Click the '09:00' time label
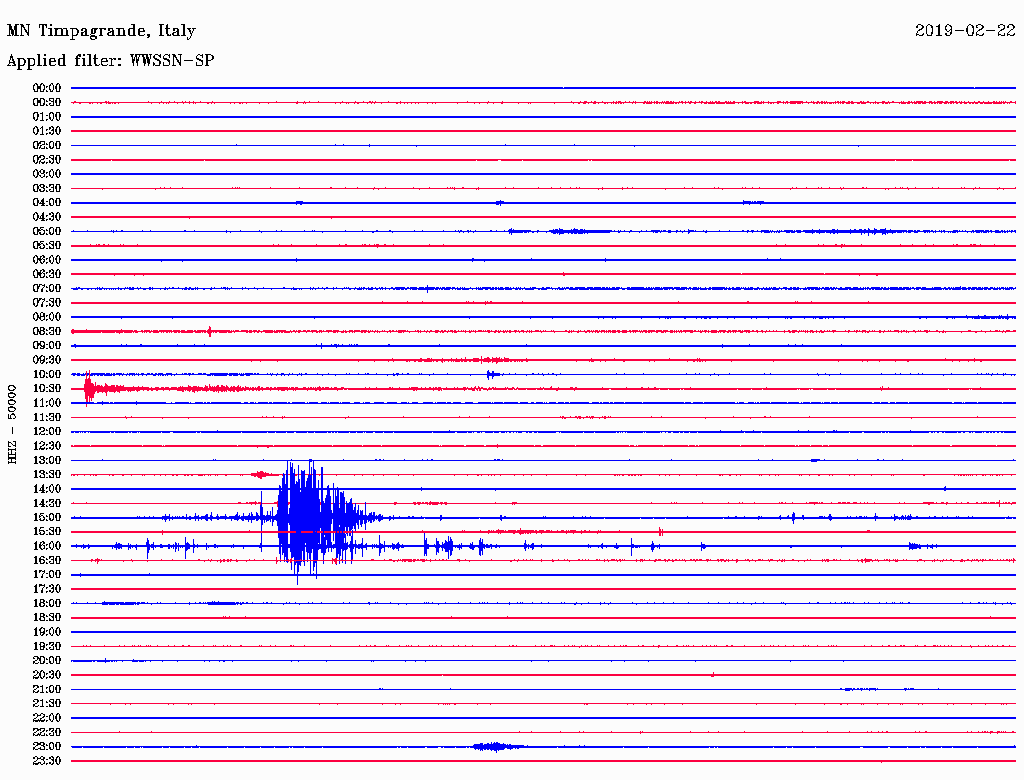The image size is (1024, 780). [46, 346]
